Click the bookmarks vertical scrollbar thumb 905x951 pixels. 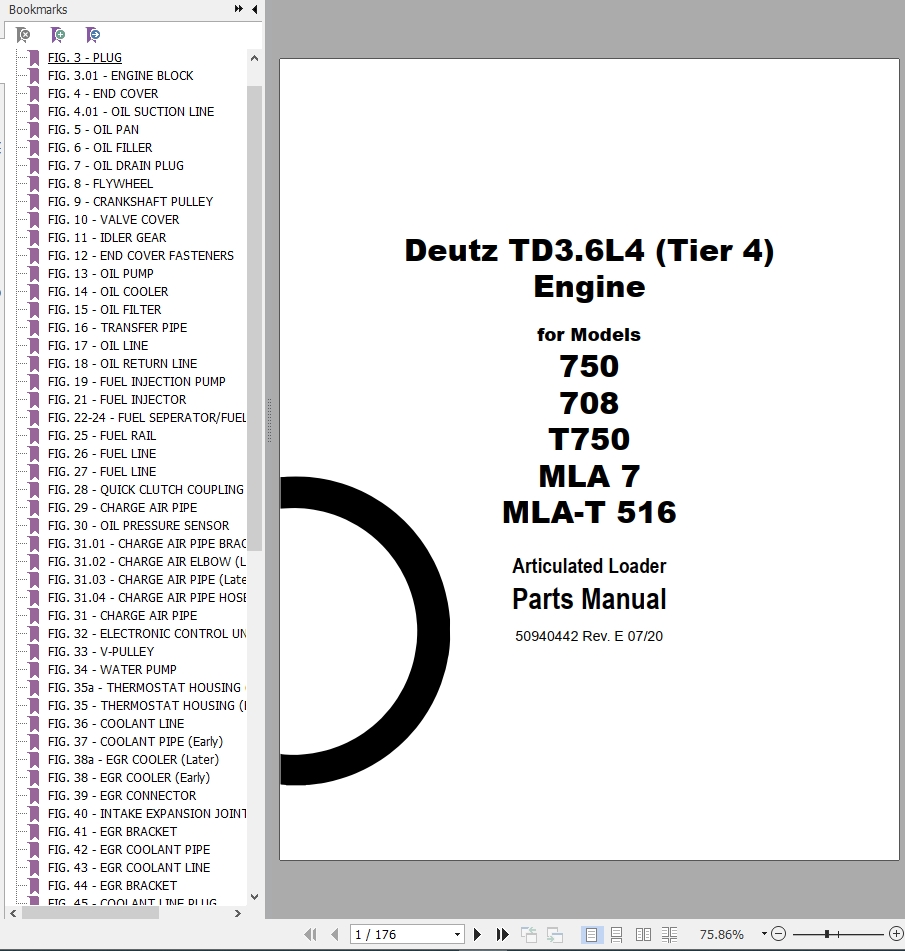pyautogui.click(x=254, y=318)
